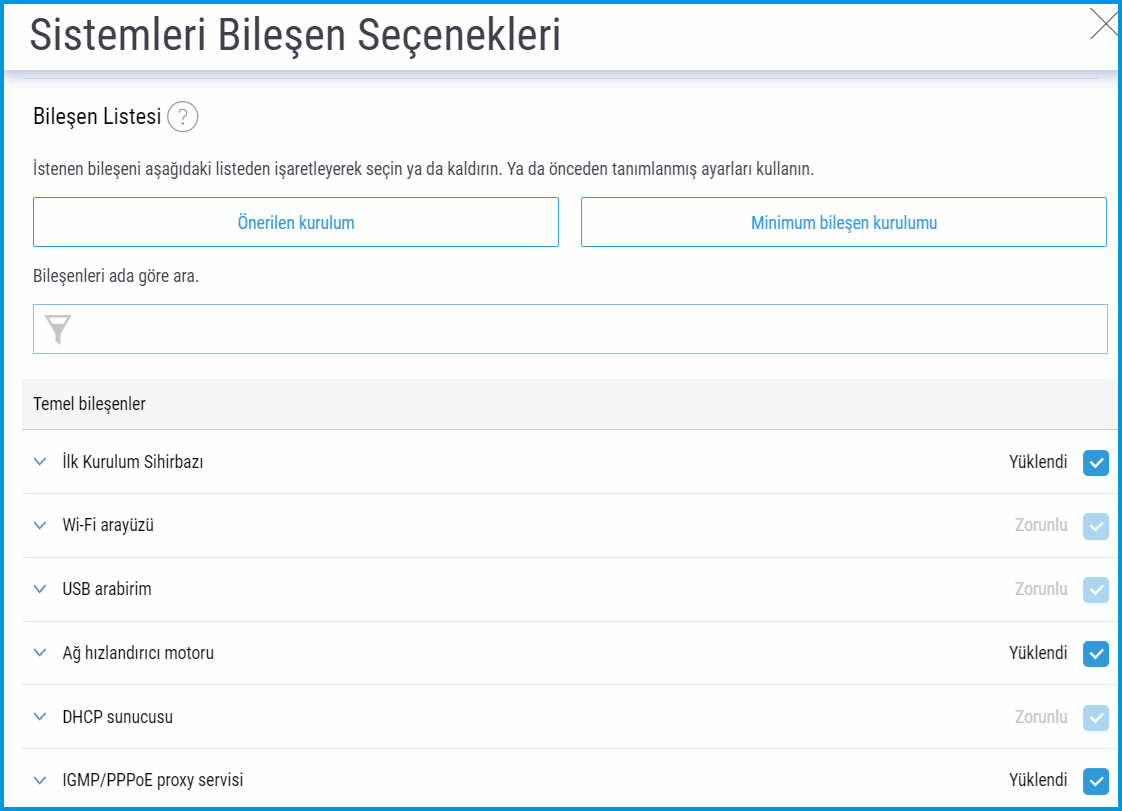Select the Temel bileşenler section header
The image size is (1122, 811).
coord(90,404)
